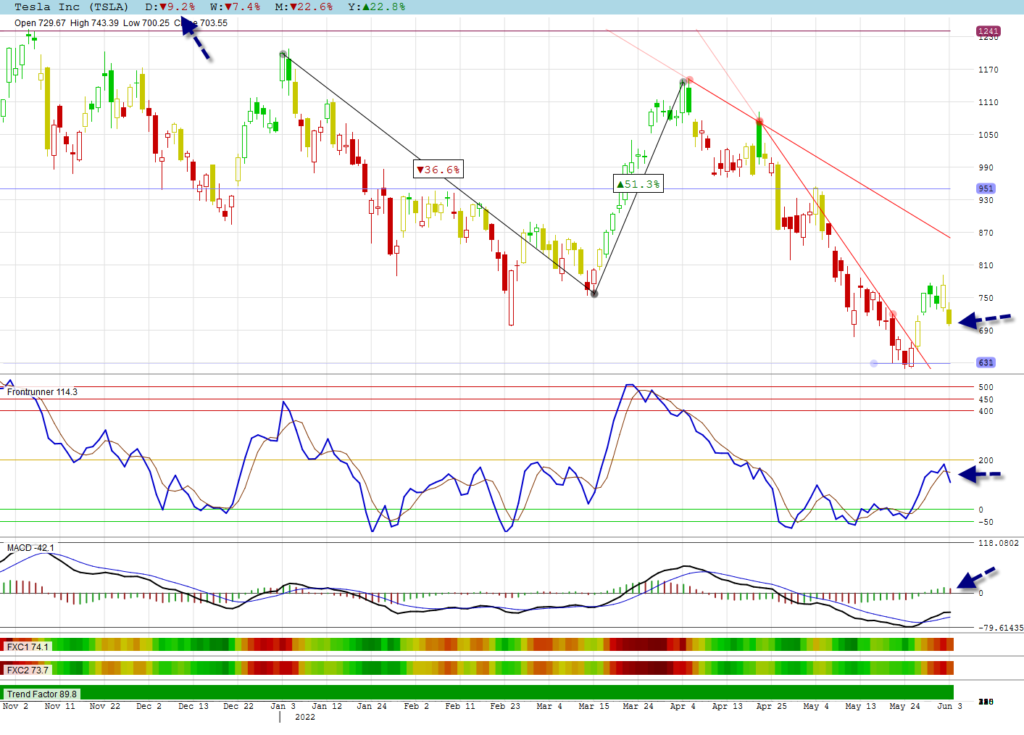Image resolution: width=1024 pixels, height=735 pixels.
Task: Click the FXC2 73.7 heat bar label
Action: [27, 670]
